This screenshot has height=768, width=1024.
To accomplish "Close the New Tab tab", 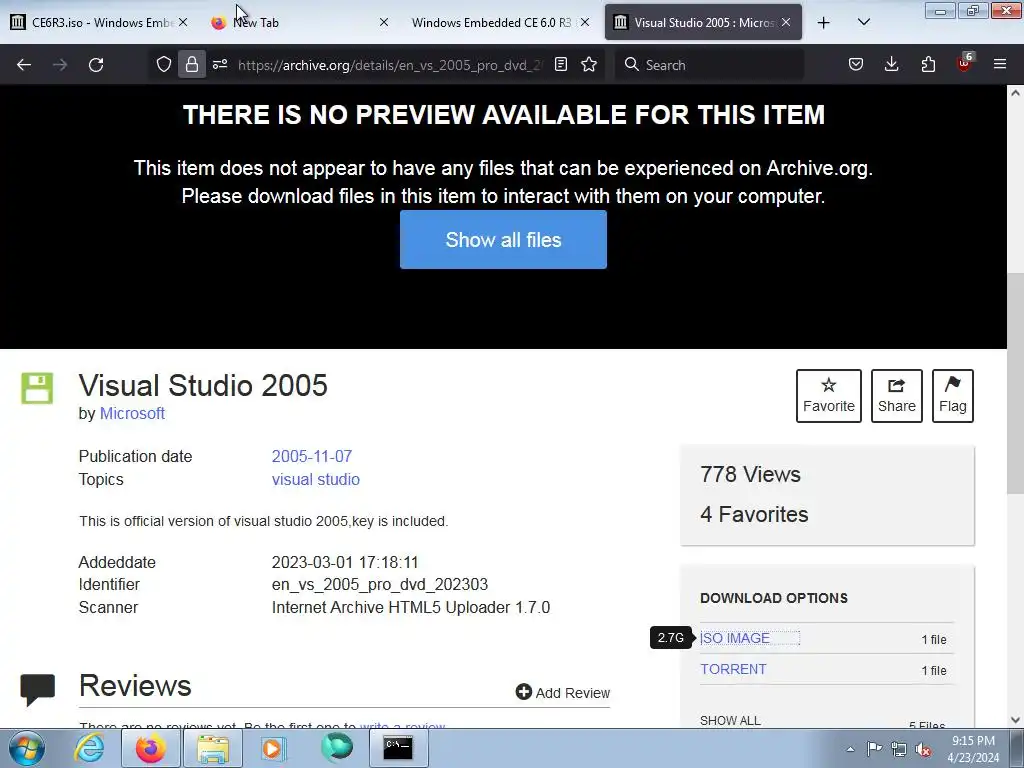I will (384, 22).
